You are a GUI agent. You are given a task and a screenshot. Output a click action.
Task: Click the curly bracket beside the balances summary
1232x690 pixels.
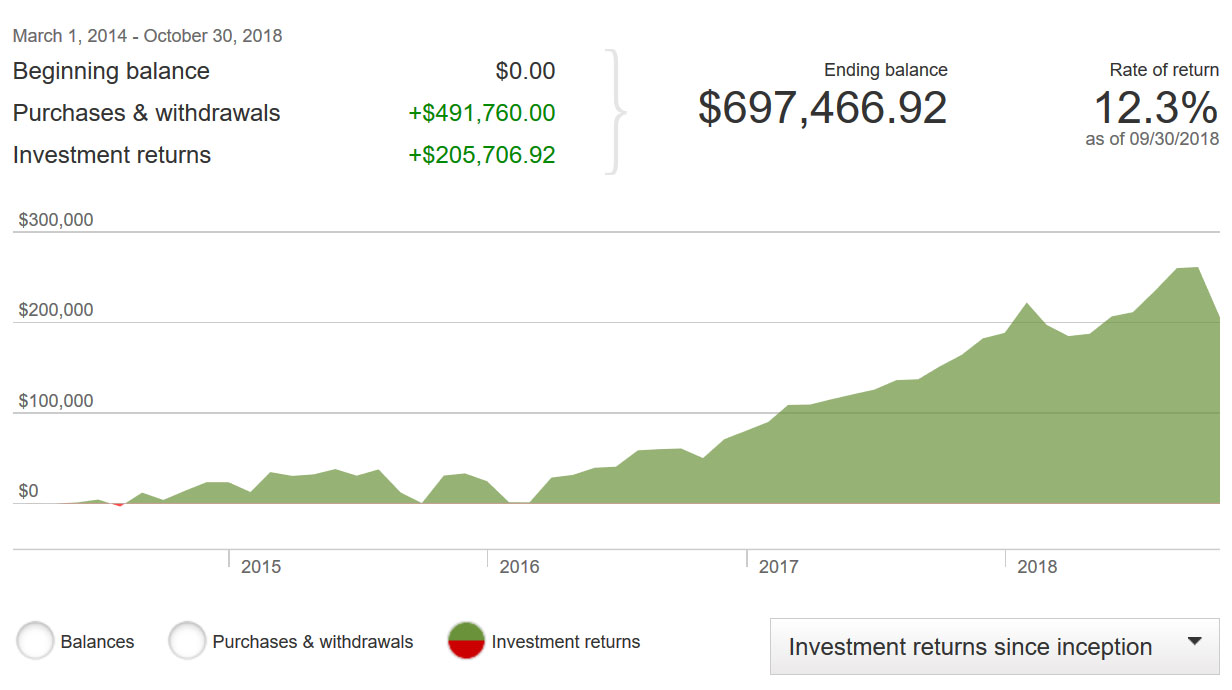[617, 113]
